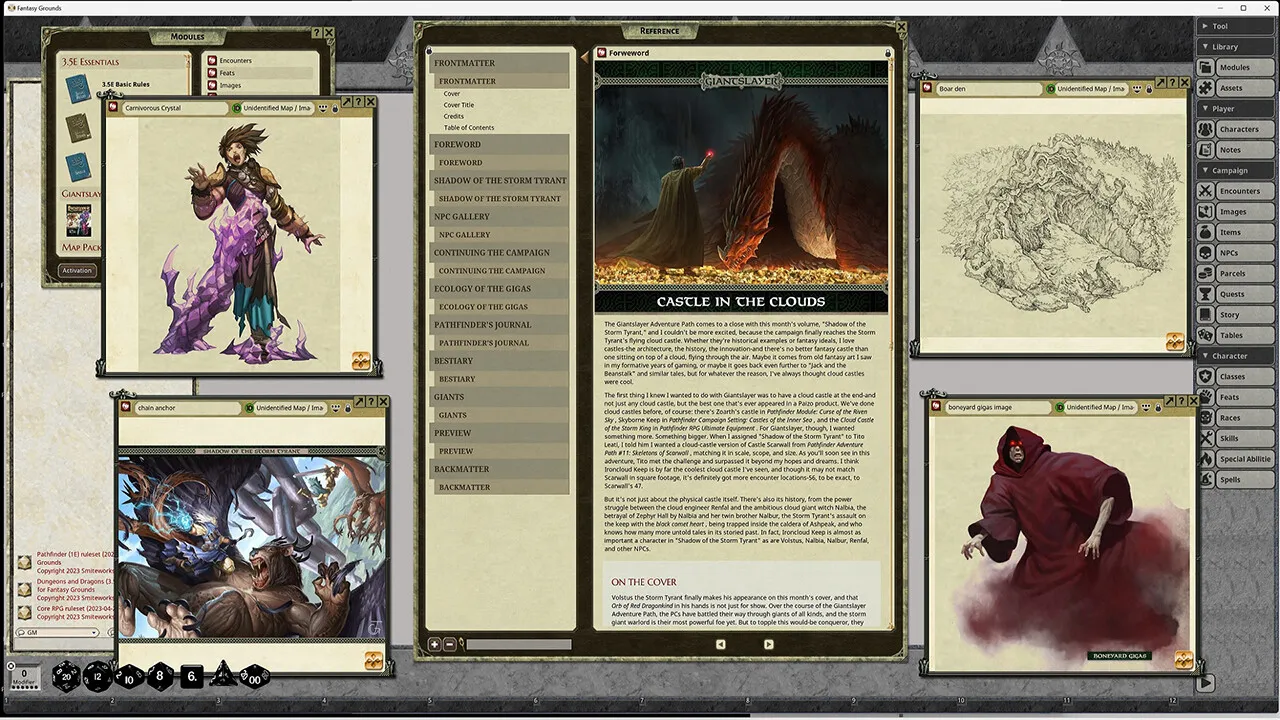Viewport: 1280px width, 720px height.
Task: Click the boneyard gigas image toolbar button
Action: [1183, 660]
